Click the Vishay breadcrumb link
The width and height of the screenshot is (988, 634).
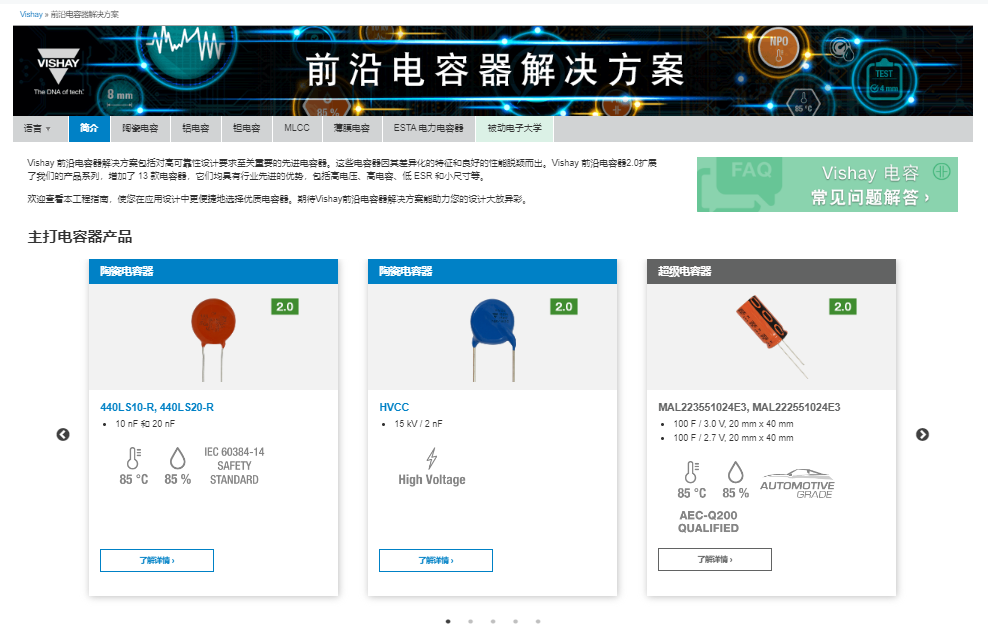[31, 14]
